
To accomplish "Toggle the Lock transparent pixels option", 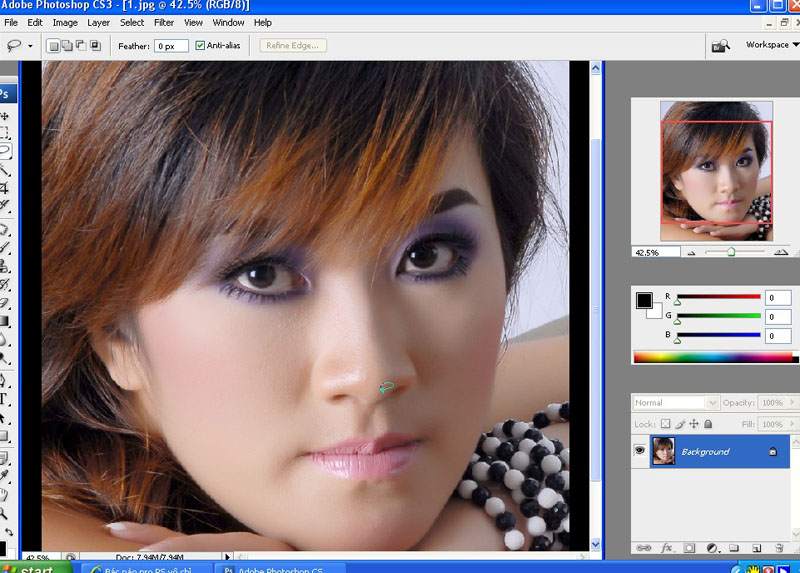I will pos(666,425).
